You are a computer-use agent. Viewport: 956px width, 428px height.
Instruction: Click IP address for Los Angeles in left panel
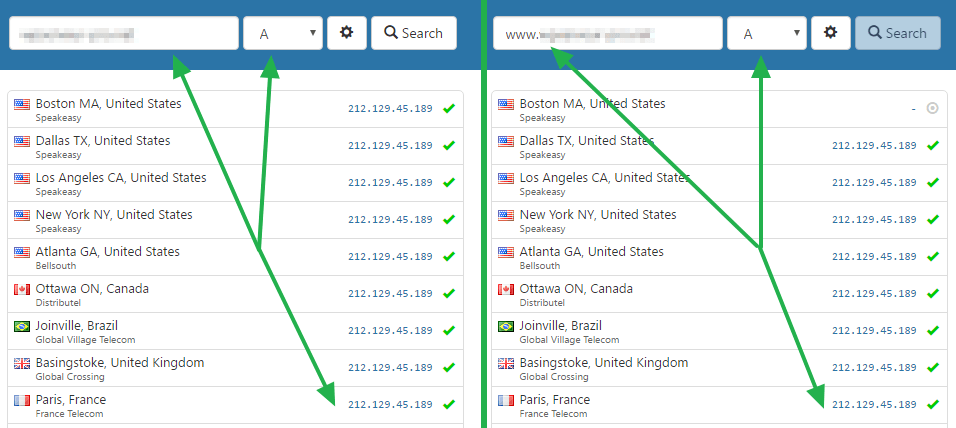(390, 182)
